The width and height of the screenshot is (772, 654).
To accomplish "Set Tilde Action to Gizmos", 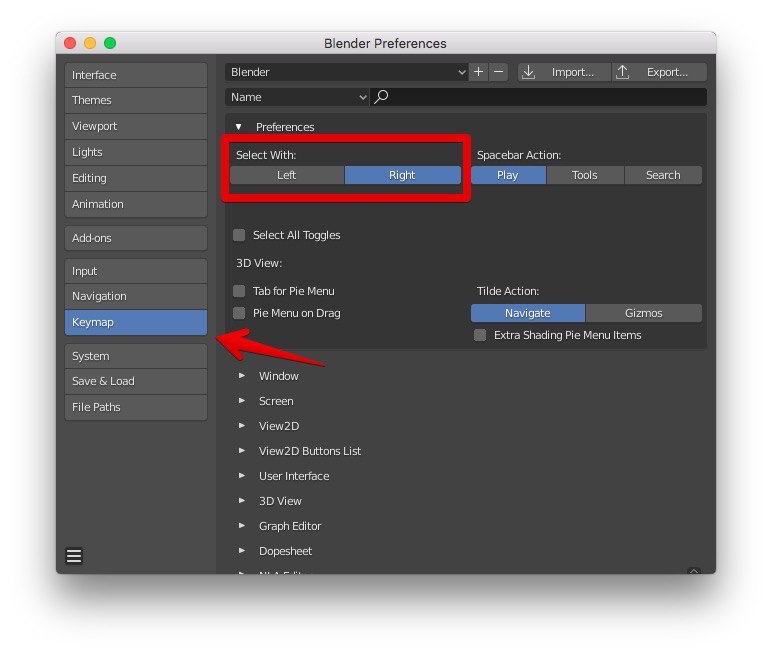I will click(644, 313).
